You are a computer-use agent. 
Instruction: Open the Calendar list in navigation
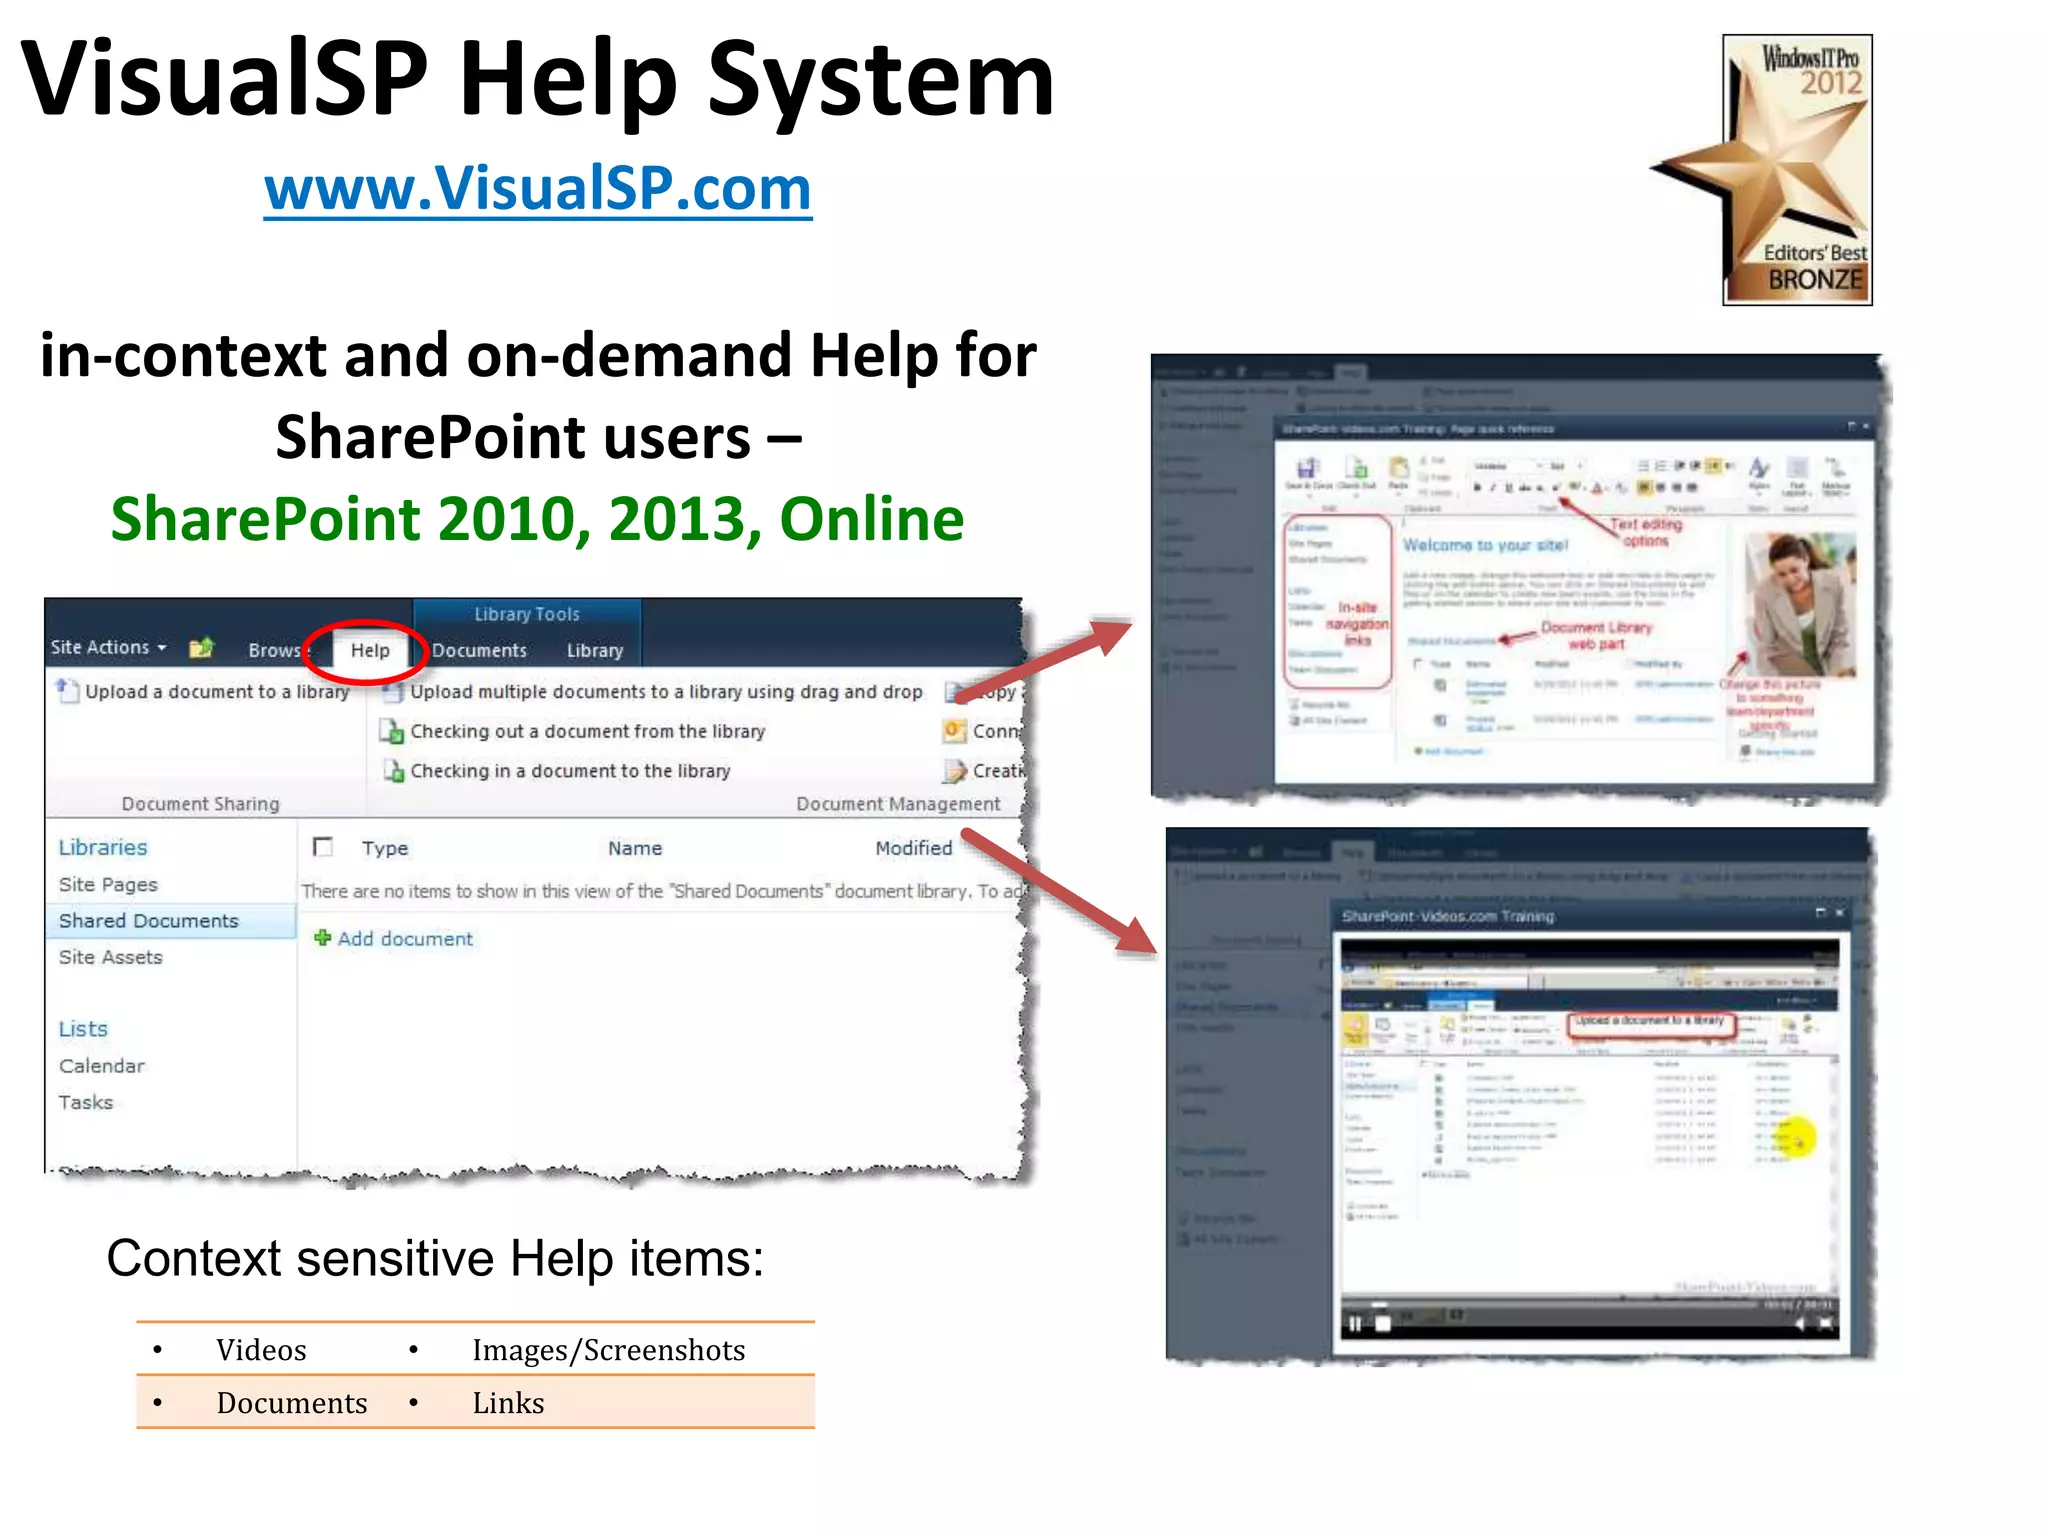(x=102, y=1066)
